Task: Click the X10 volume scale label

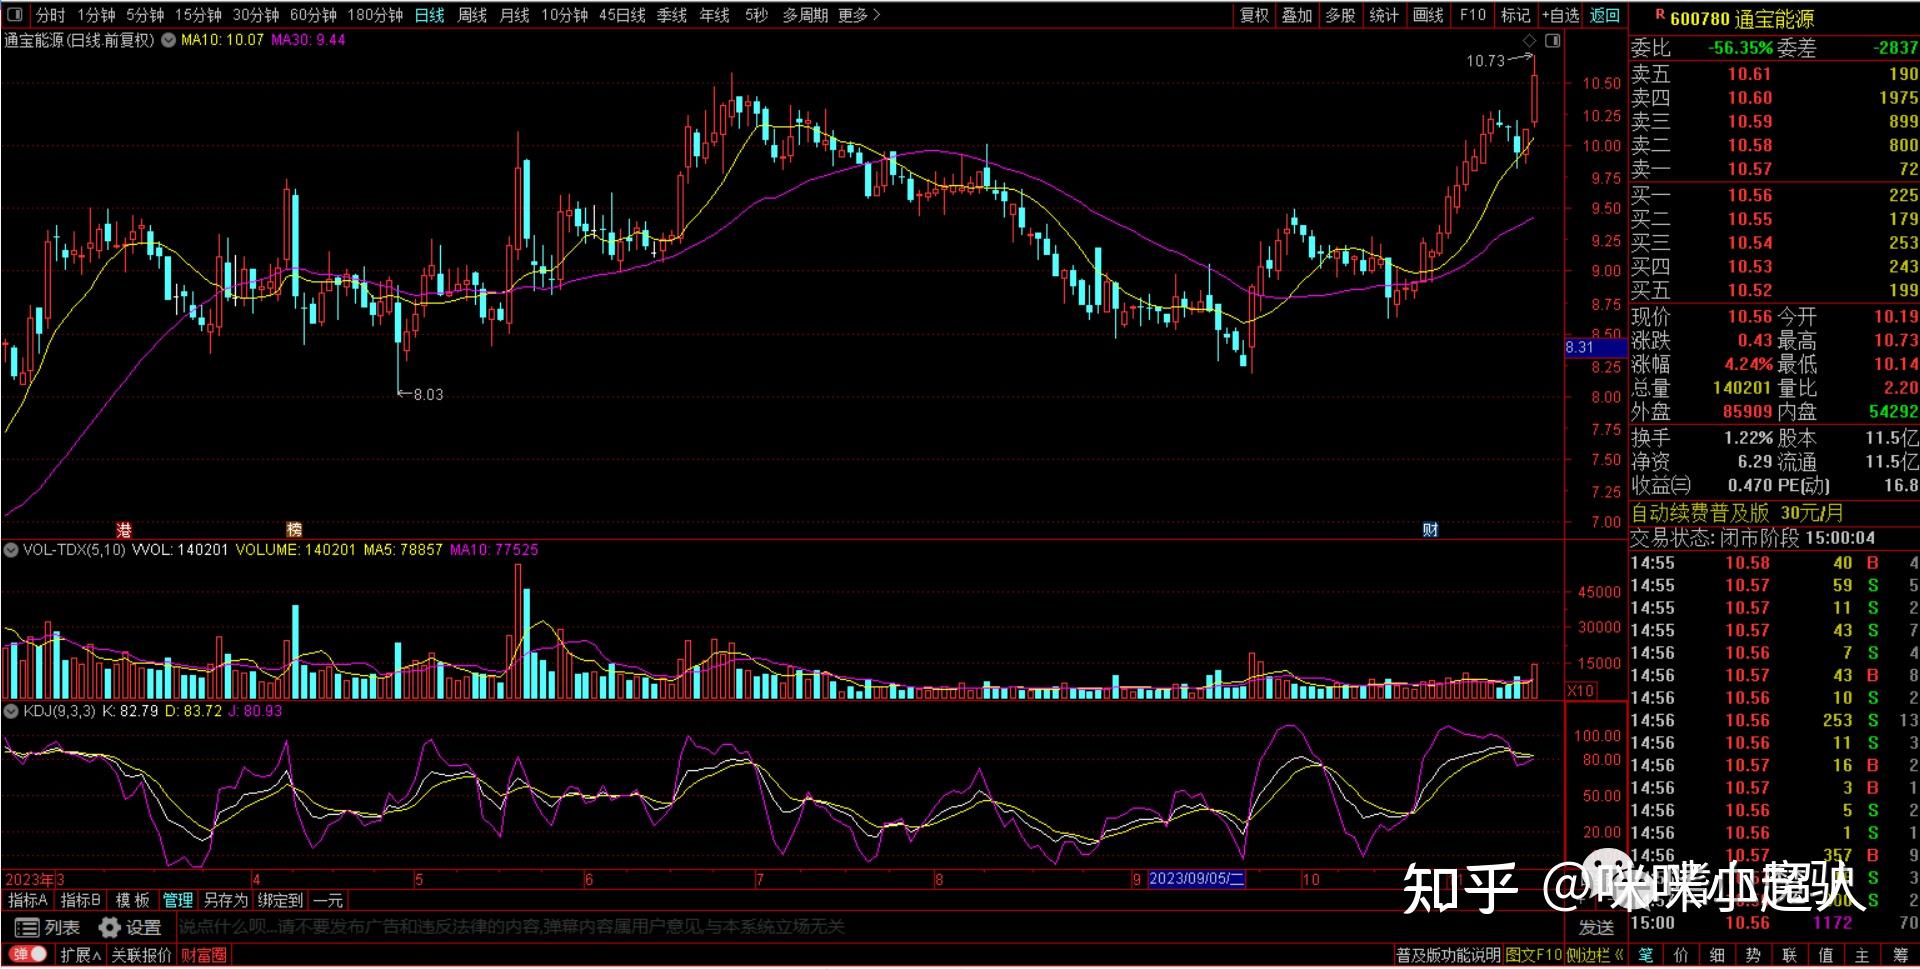Action: [1581, 690]
